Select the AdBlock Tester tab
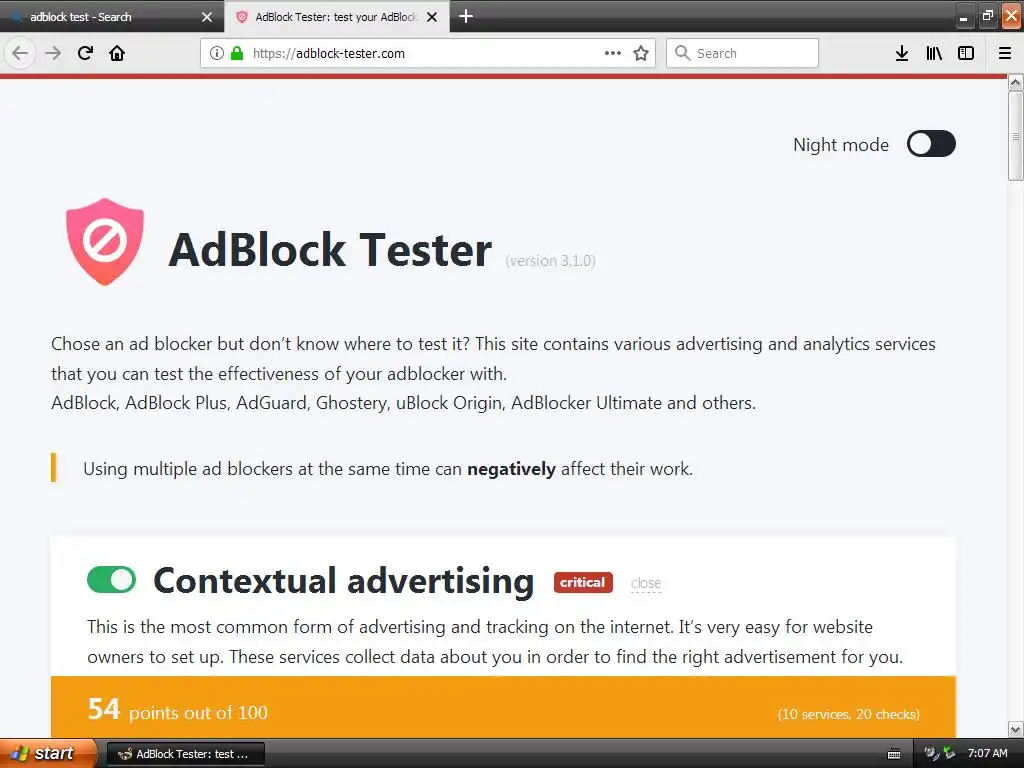 [x=336, y=17]
